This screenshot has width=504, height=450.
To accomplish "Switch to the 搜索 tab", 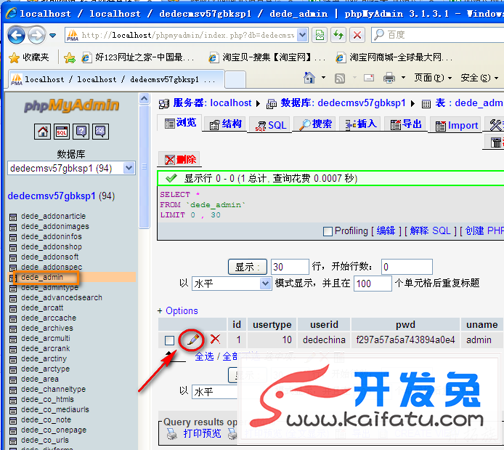I will point(315,124).
